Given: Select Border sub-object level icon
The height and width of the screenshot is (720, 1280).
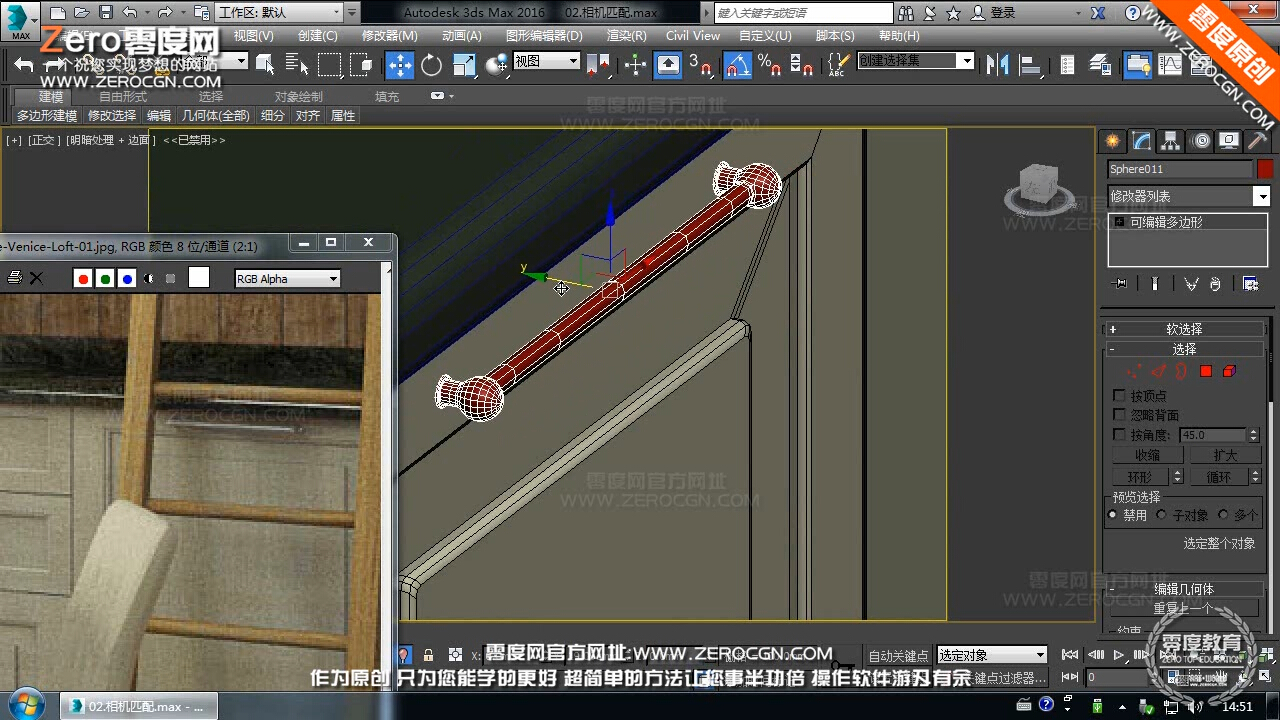Looking at the screenshot, I should click(x=1181, y=372).
